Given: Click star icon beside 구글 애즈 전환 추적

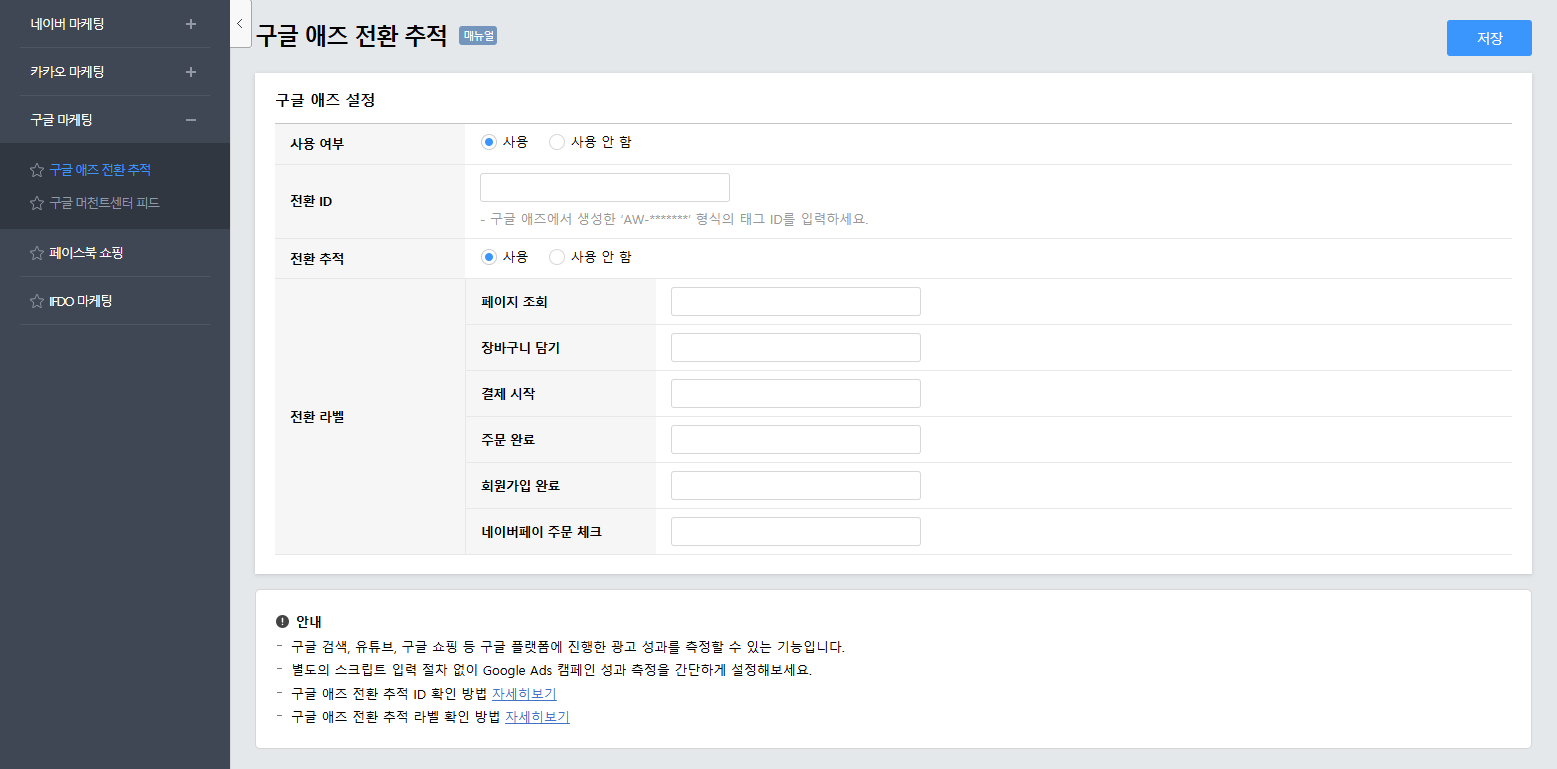Looking at the screenshot, I should [x=37, y=170].
